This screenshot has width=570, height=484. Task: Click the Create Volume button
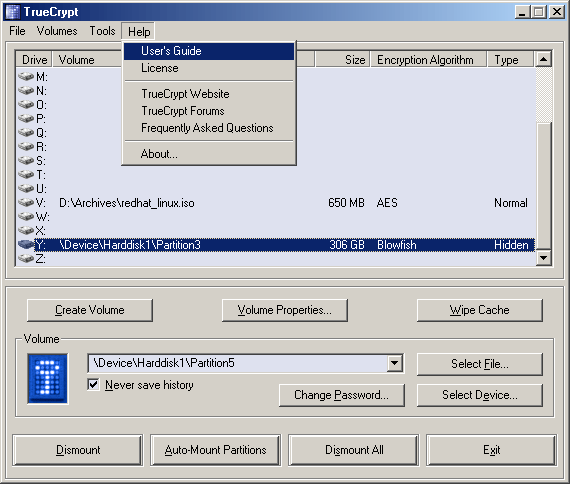pos(90,310)
